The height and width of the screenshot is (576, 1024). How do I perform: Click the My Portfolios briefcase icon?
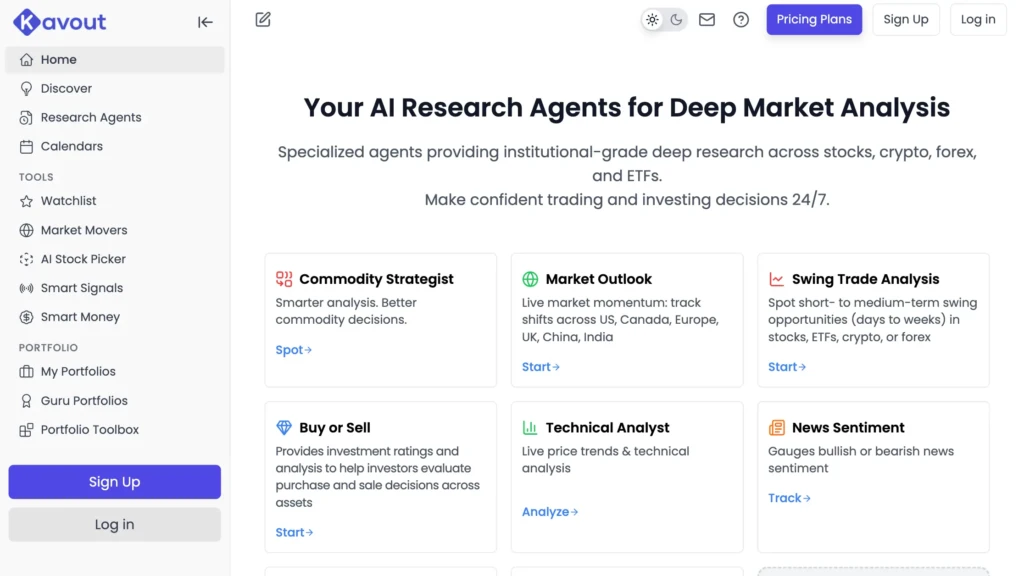(x=26, y=372)
